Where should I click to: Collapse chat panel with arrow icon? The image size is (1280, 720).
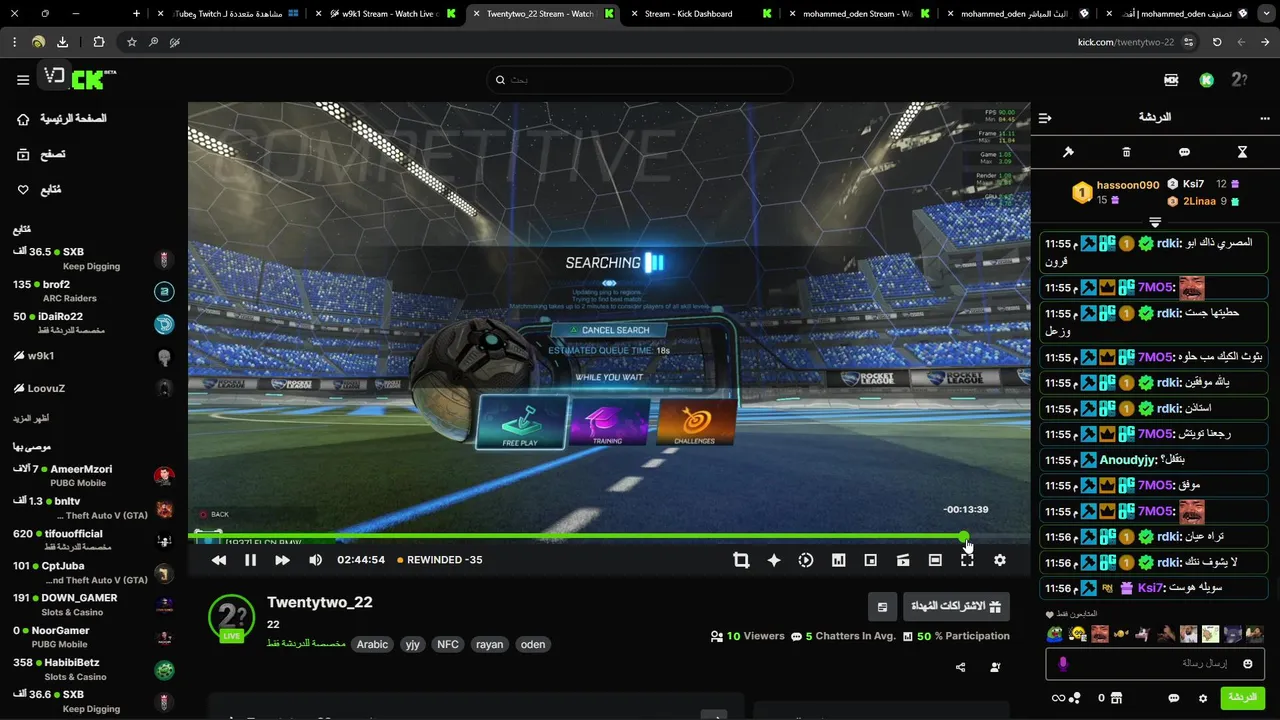[1045, 118]
